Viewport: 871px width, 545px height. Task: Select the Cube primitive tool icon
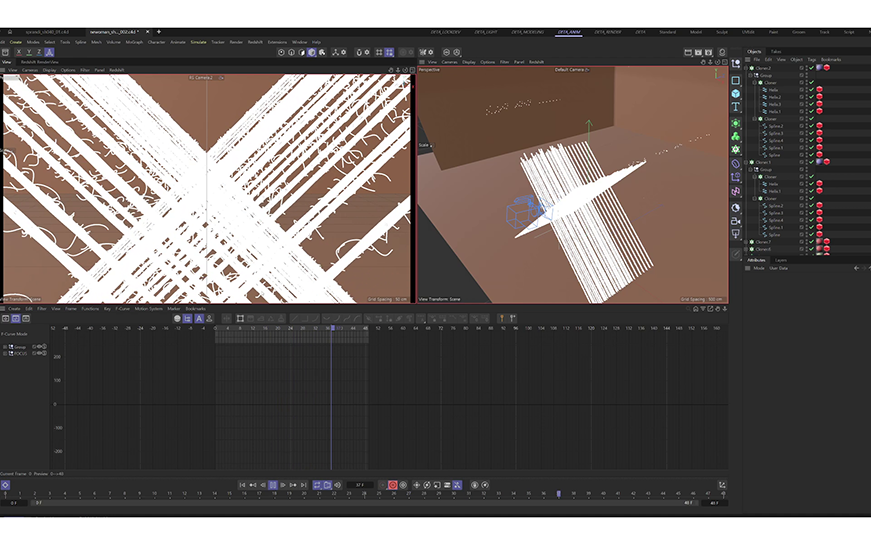736,93
